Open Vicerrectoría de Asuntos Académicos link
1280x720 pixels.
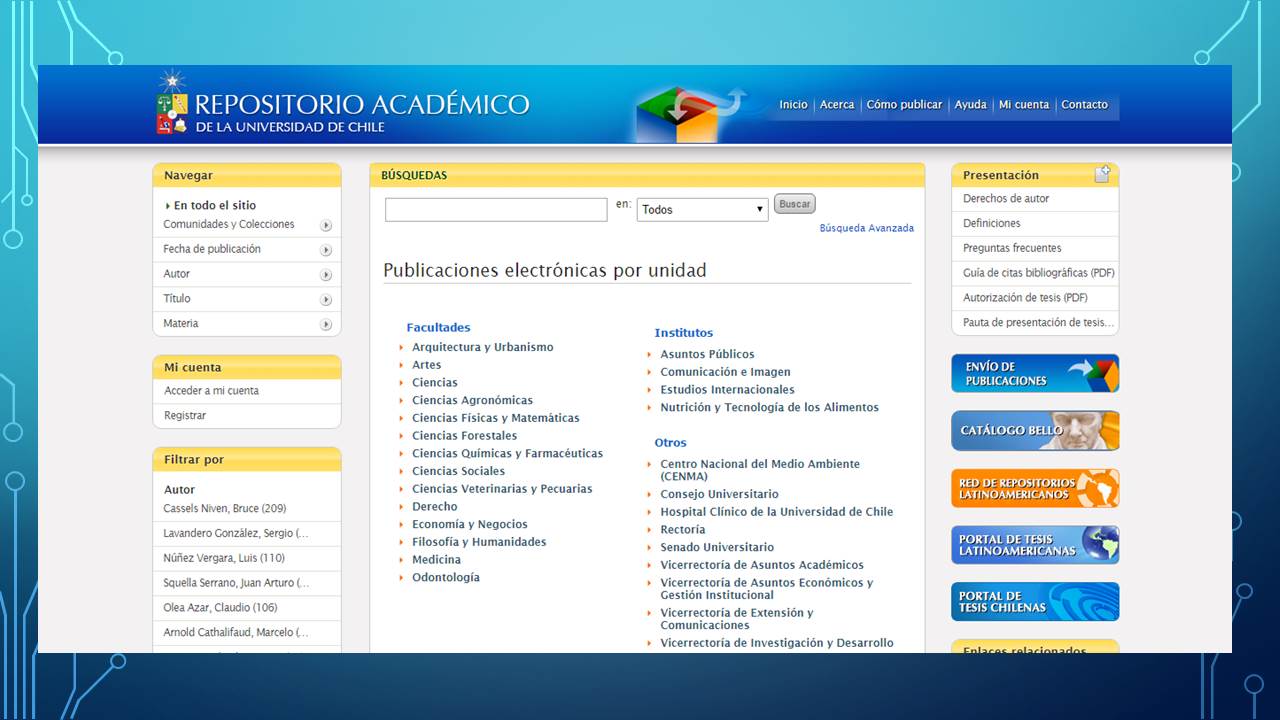[762, 565]
